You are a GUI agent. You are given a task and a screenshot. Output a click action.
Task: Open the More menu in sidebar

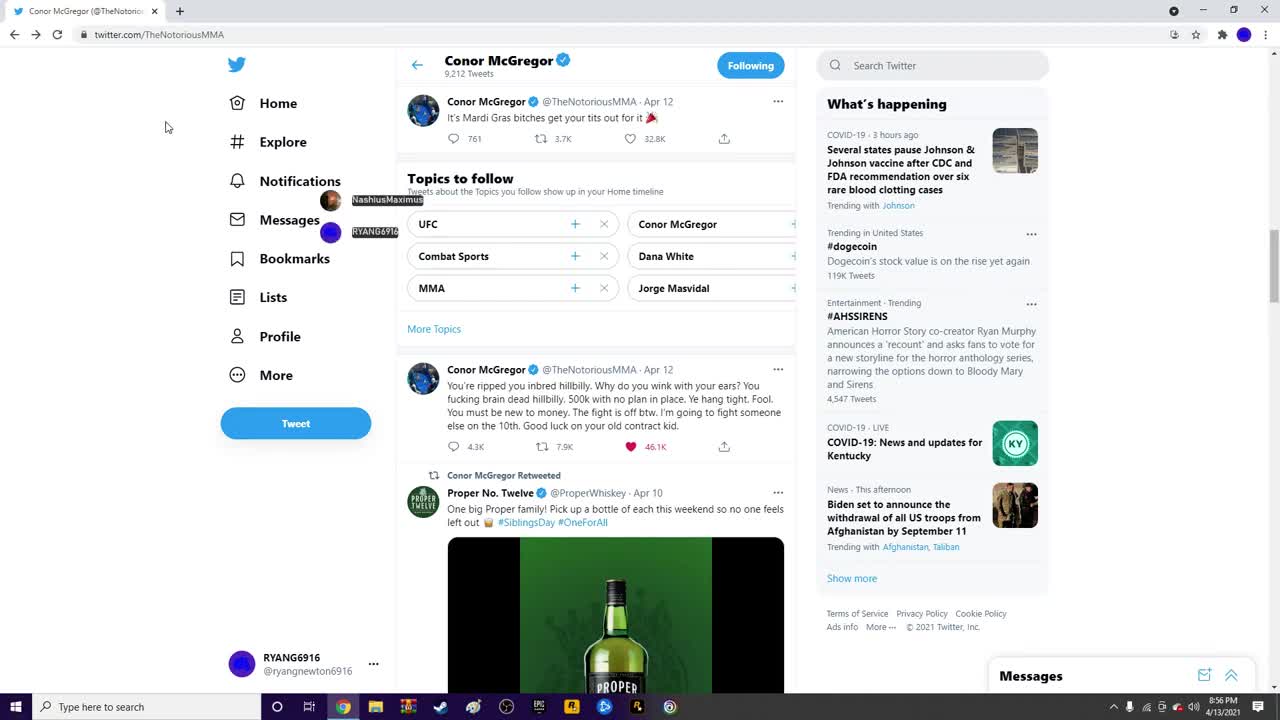pos(261,375)
